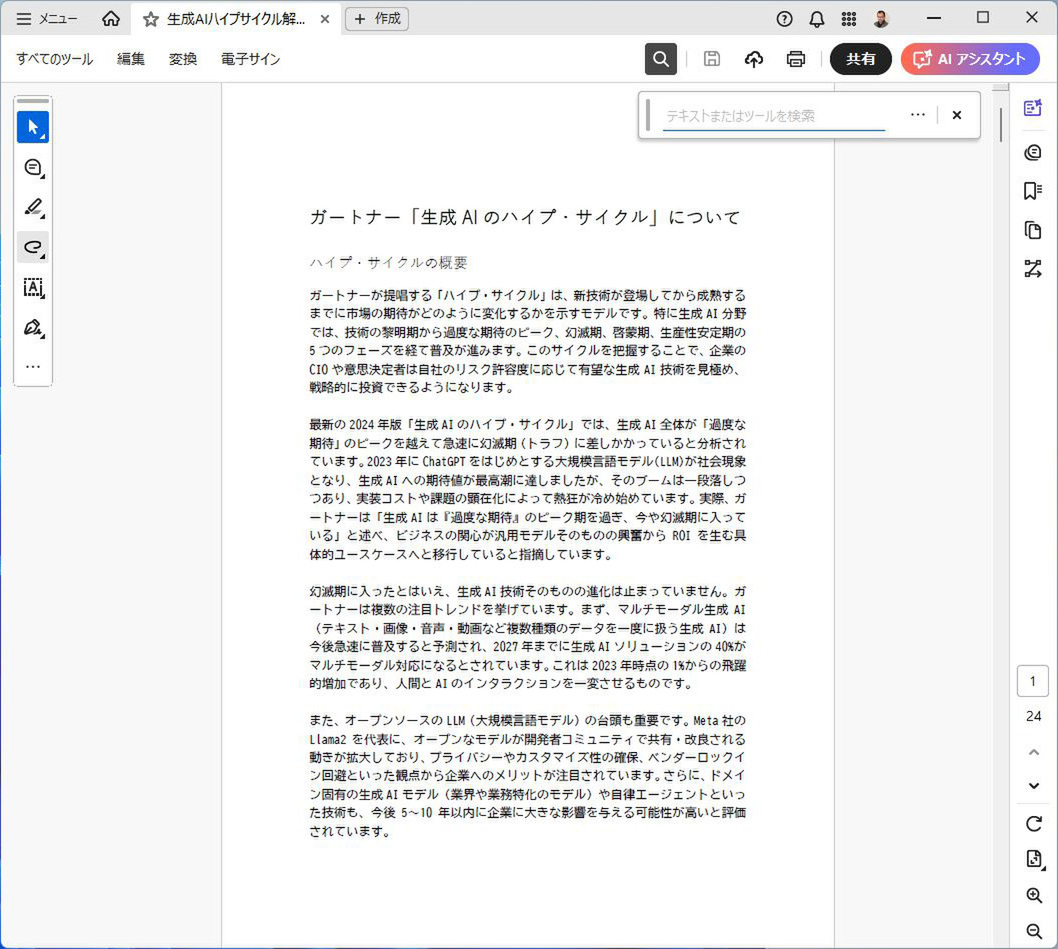Image resolution: width=1058 pixels, height=949 pixels.
Task: Click the print icon
Action: [796, 59]
